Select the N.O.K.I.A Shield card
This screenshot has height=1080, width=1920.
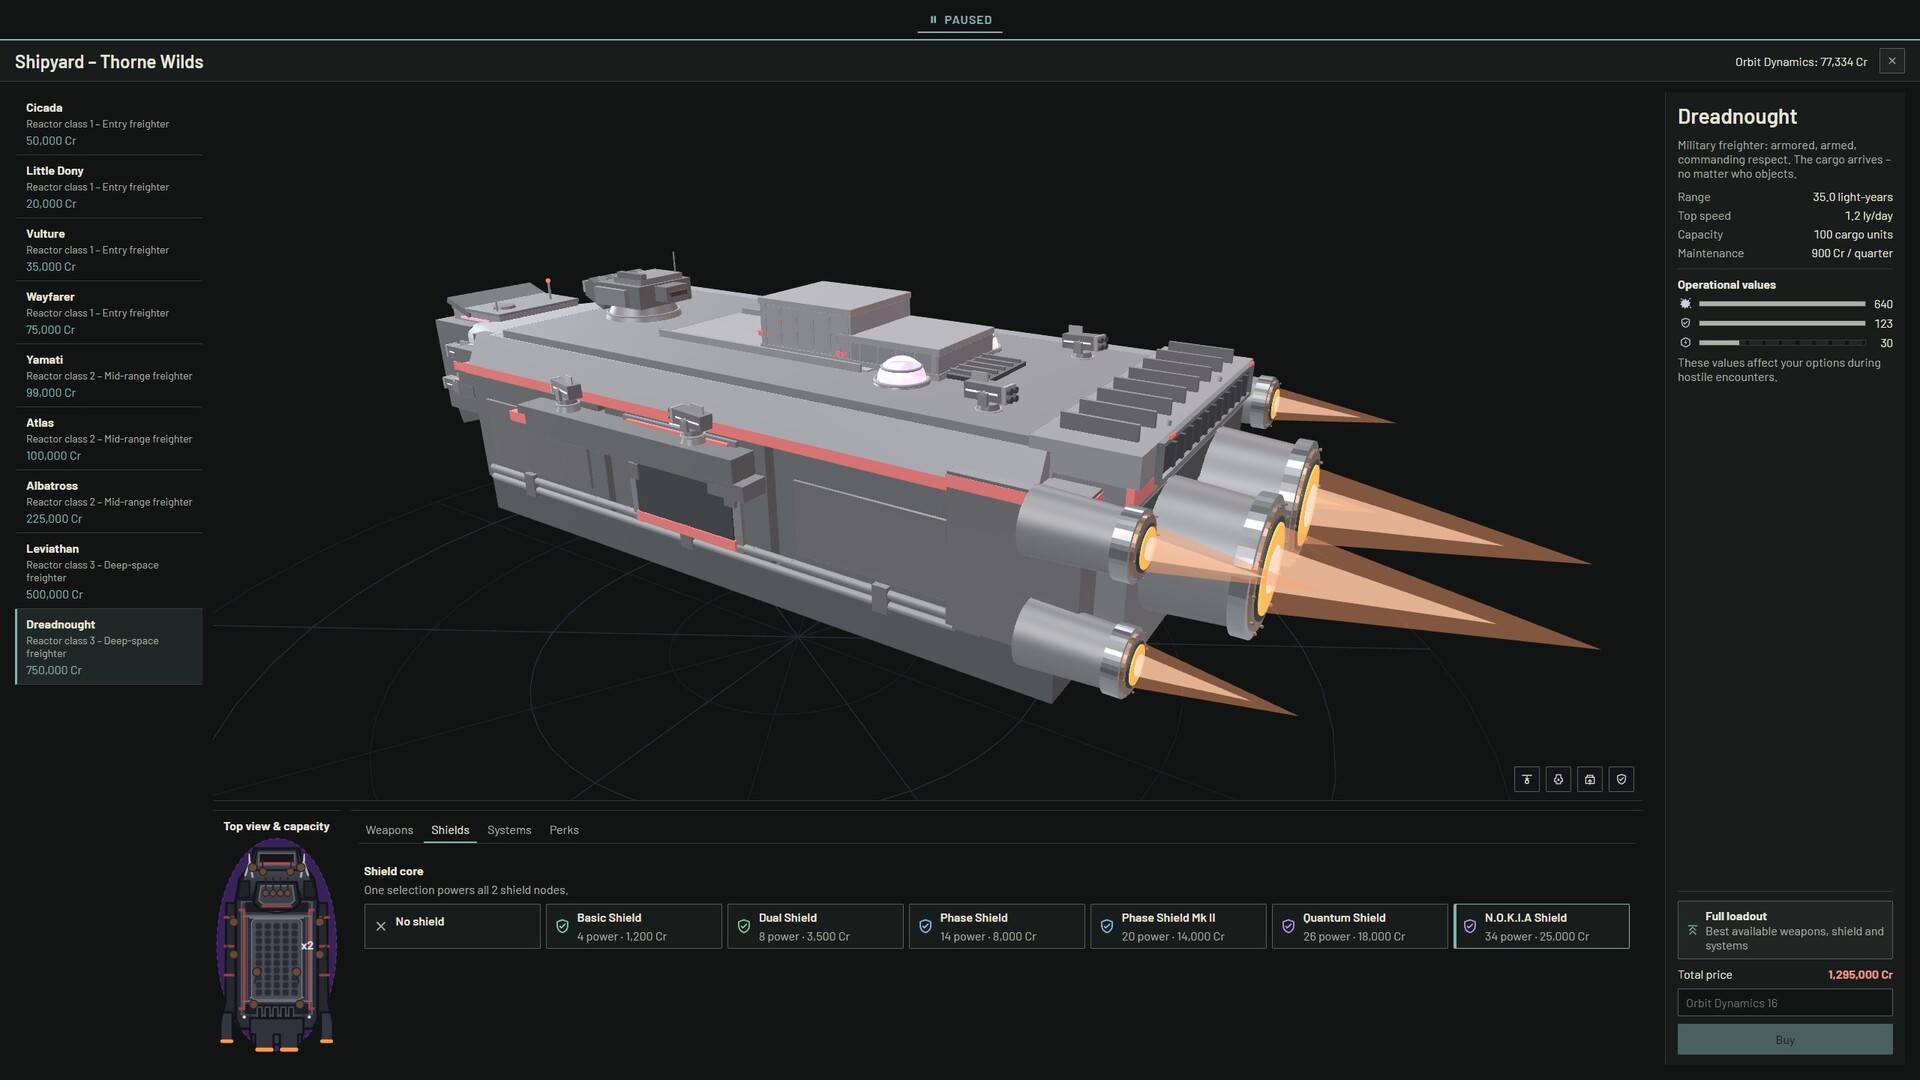1541,926
